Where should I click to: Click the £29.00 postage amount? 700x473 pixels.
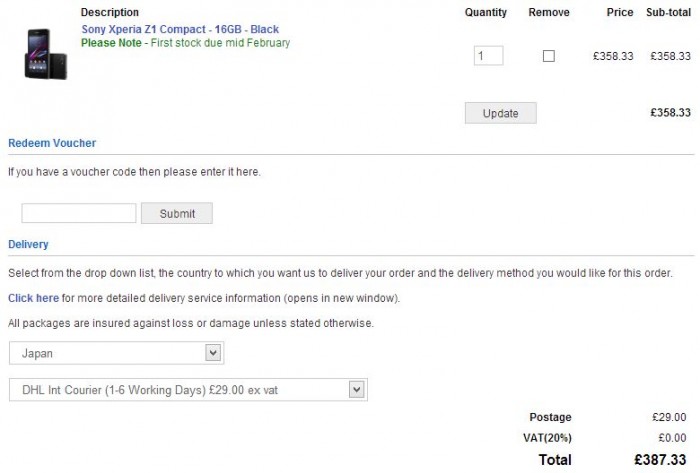[x=669, y=416]
